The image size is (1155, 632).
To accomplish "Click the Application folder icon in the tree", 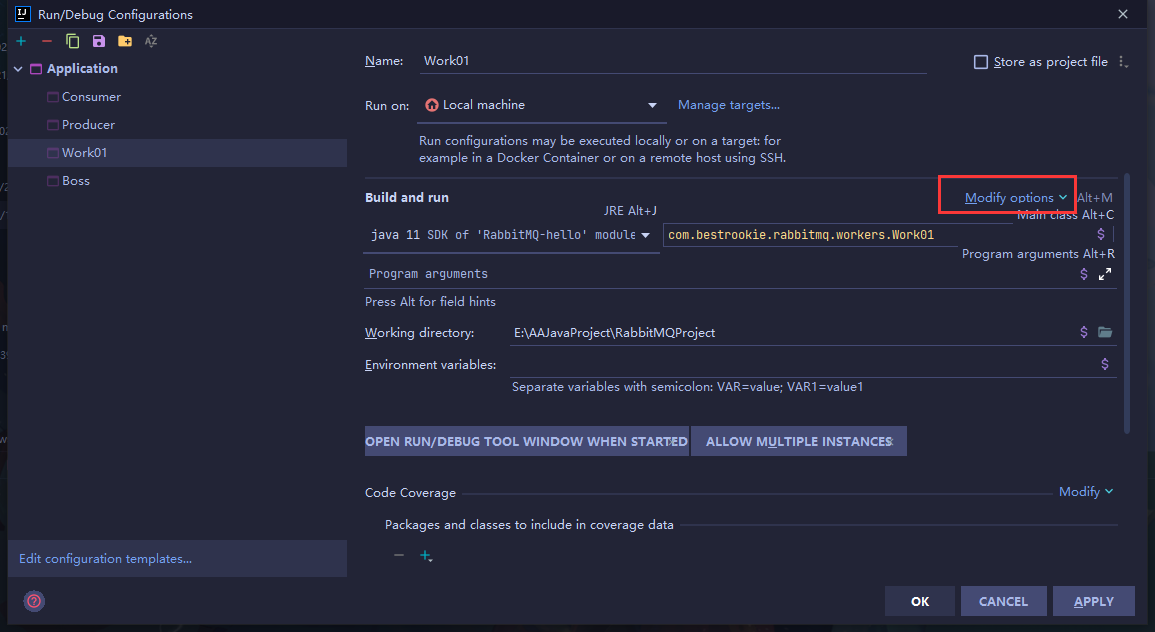I will pos(36,69).
